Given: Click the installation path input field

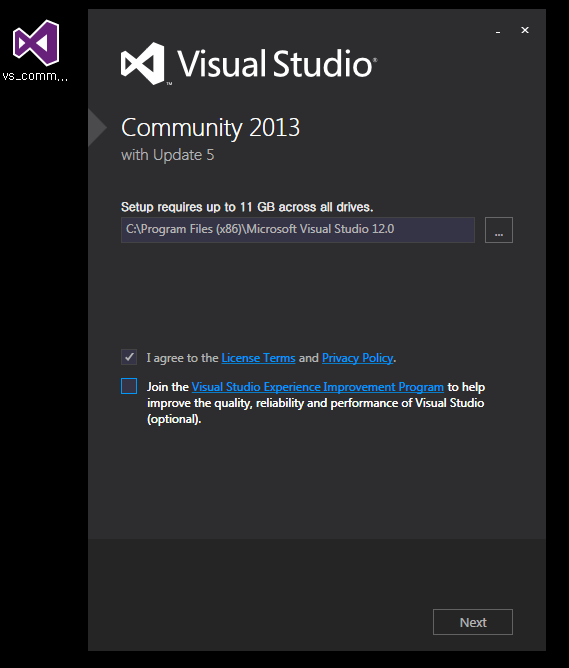Looking at the screenshot, I should tap(298, 230).
